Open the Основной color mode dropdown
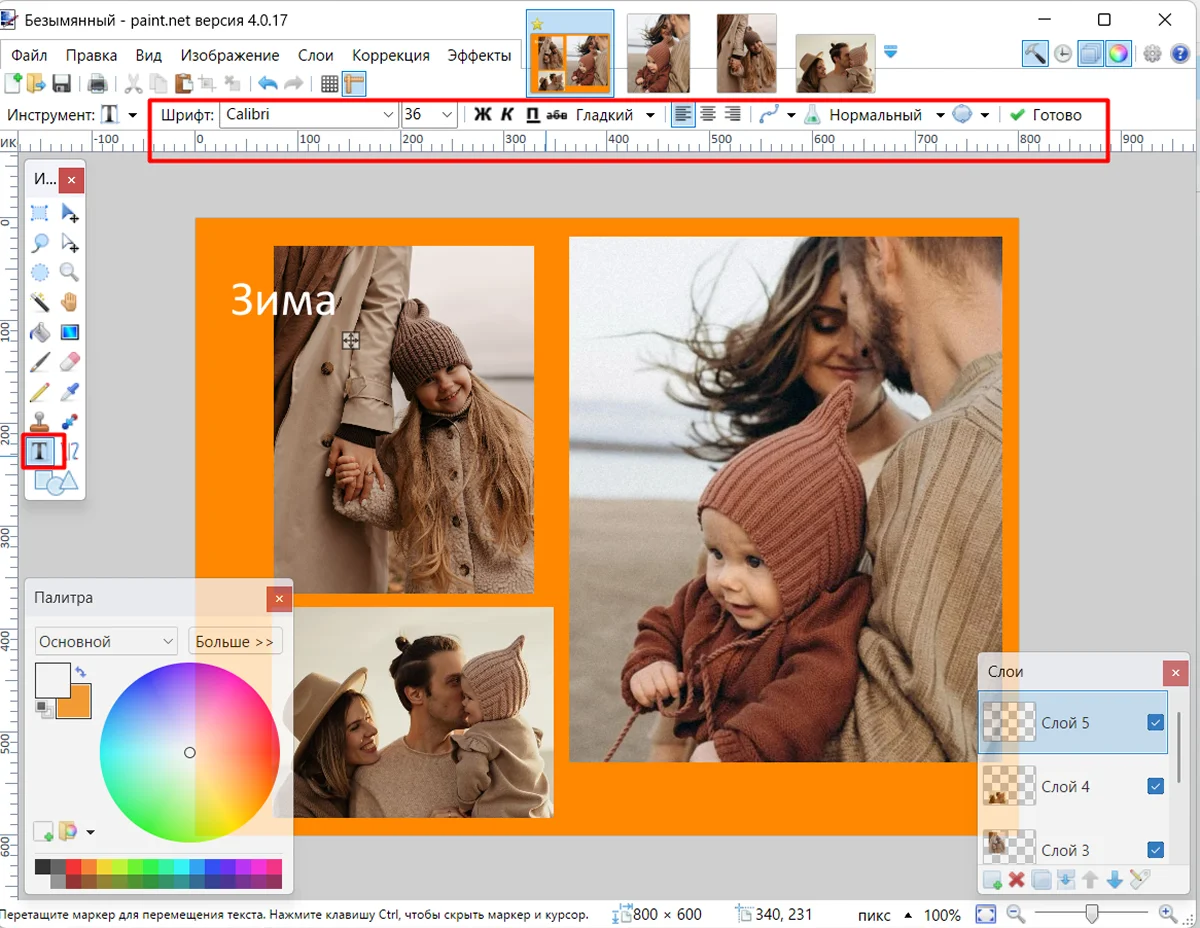1200x928 pixels. click(x=106, y=641)
